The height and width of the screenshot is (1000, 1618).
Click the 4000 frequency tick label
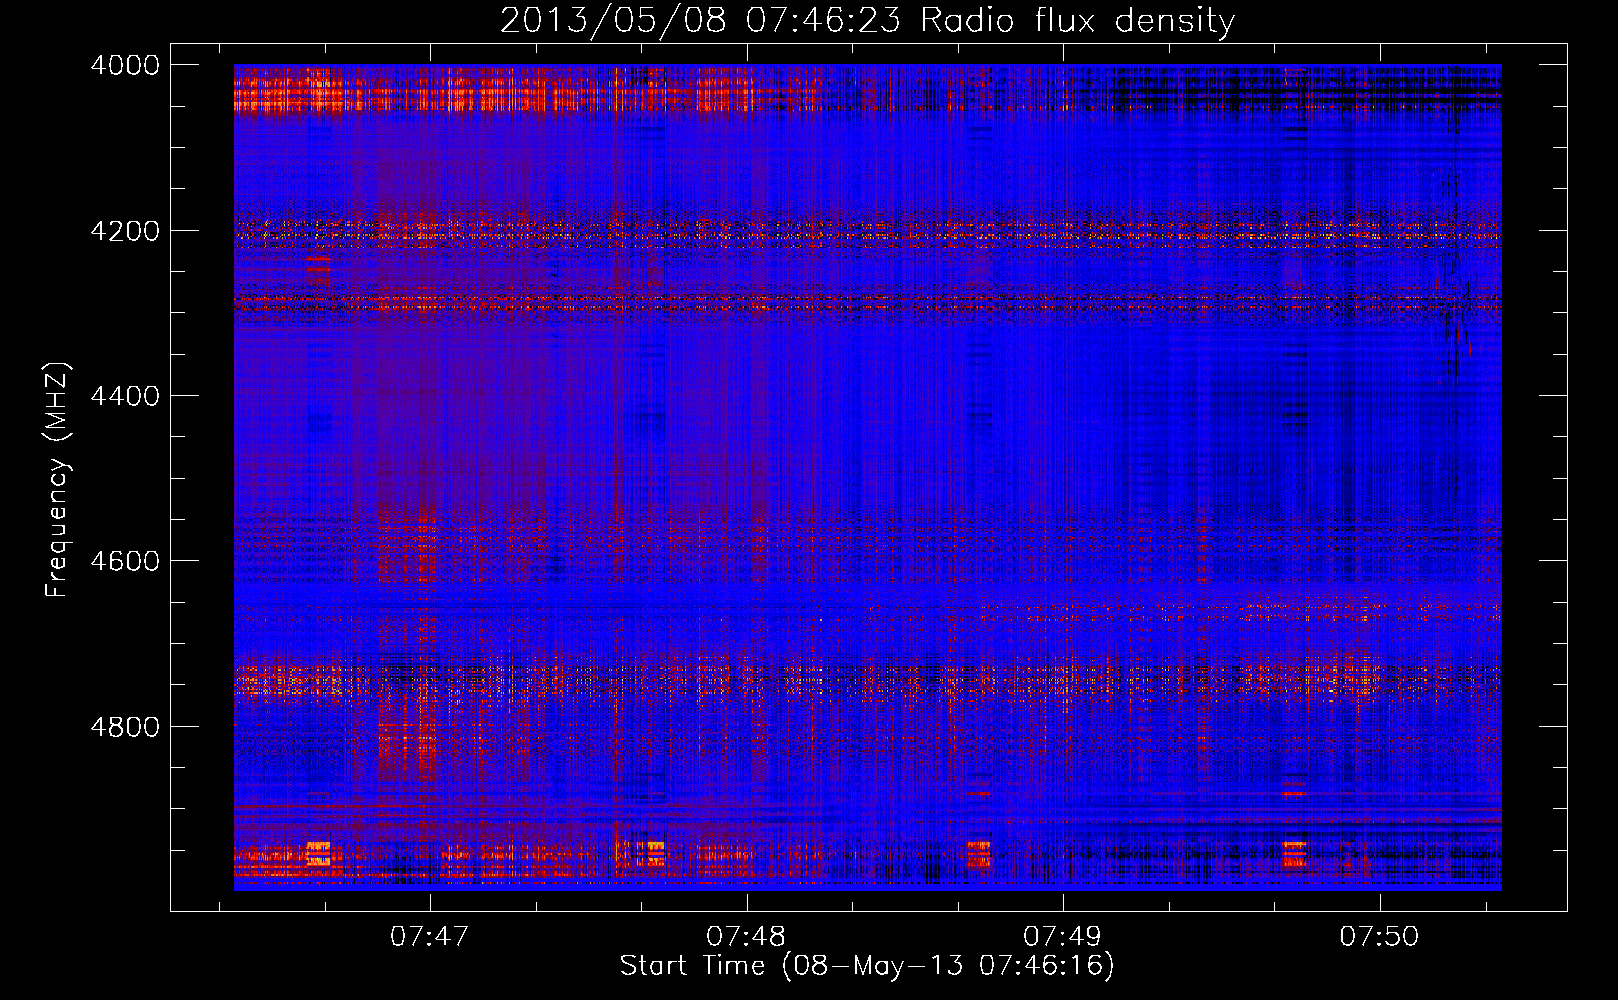[125, 65]
